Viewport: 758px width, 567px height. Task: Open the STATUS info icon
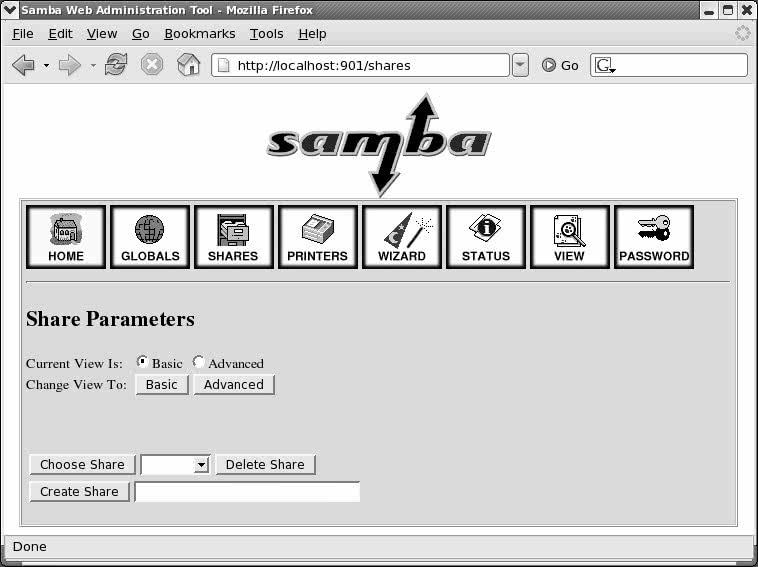tap(486, 237)
